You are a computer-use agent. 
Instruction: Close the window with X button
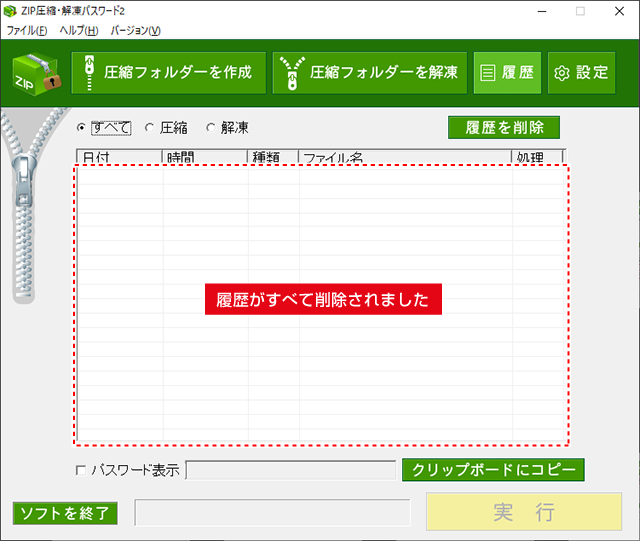pos(619,11)
